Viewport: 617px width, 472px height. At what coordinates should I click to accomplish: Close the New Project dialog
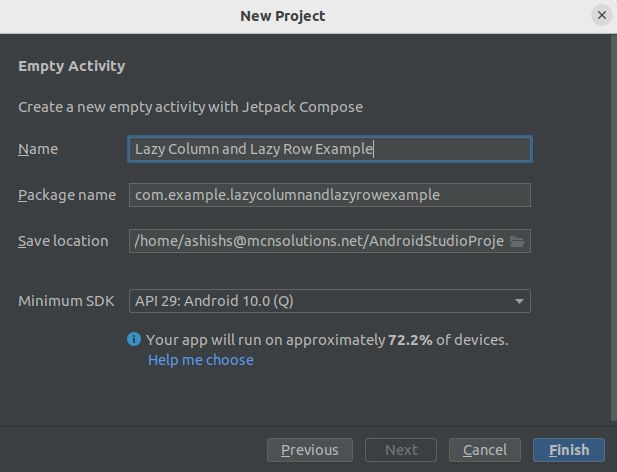(x=601, y=15)
